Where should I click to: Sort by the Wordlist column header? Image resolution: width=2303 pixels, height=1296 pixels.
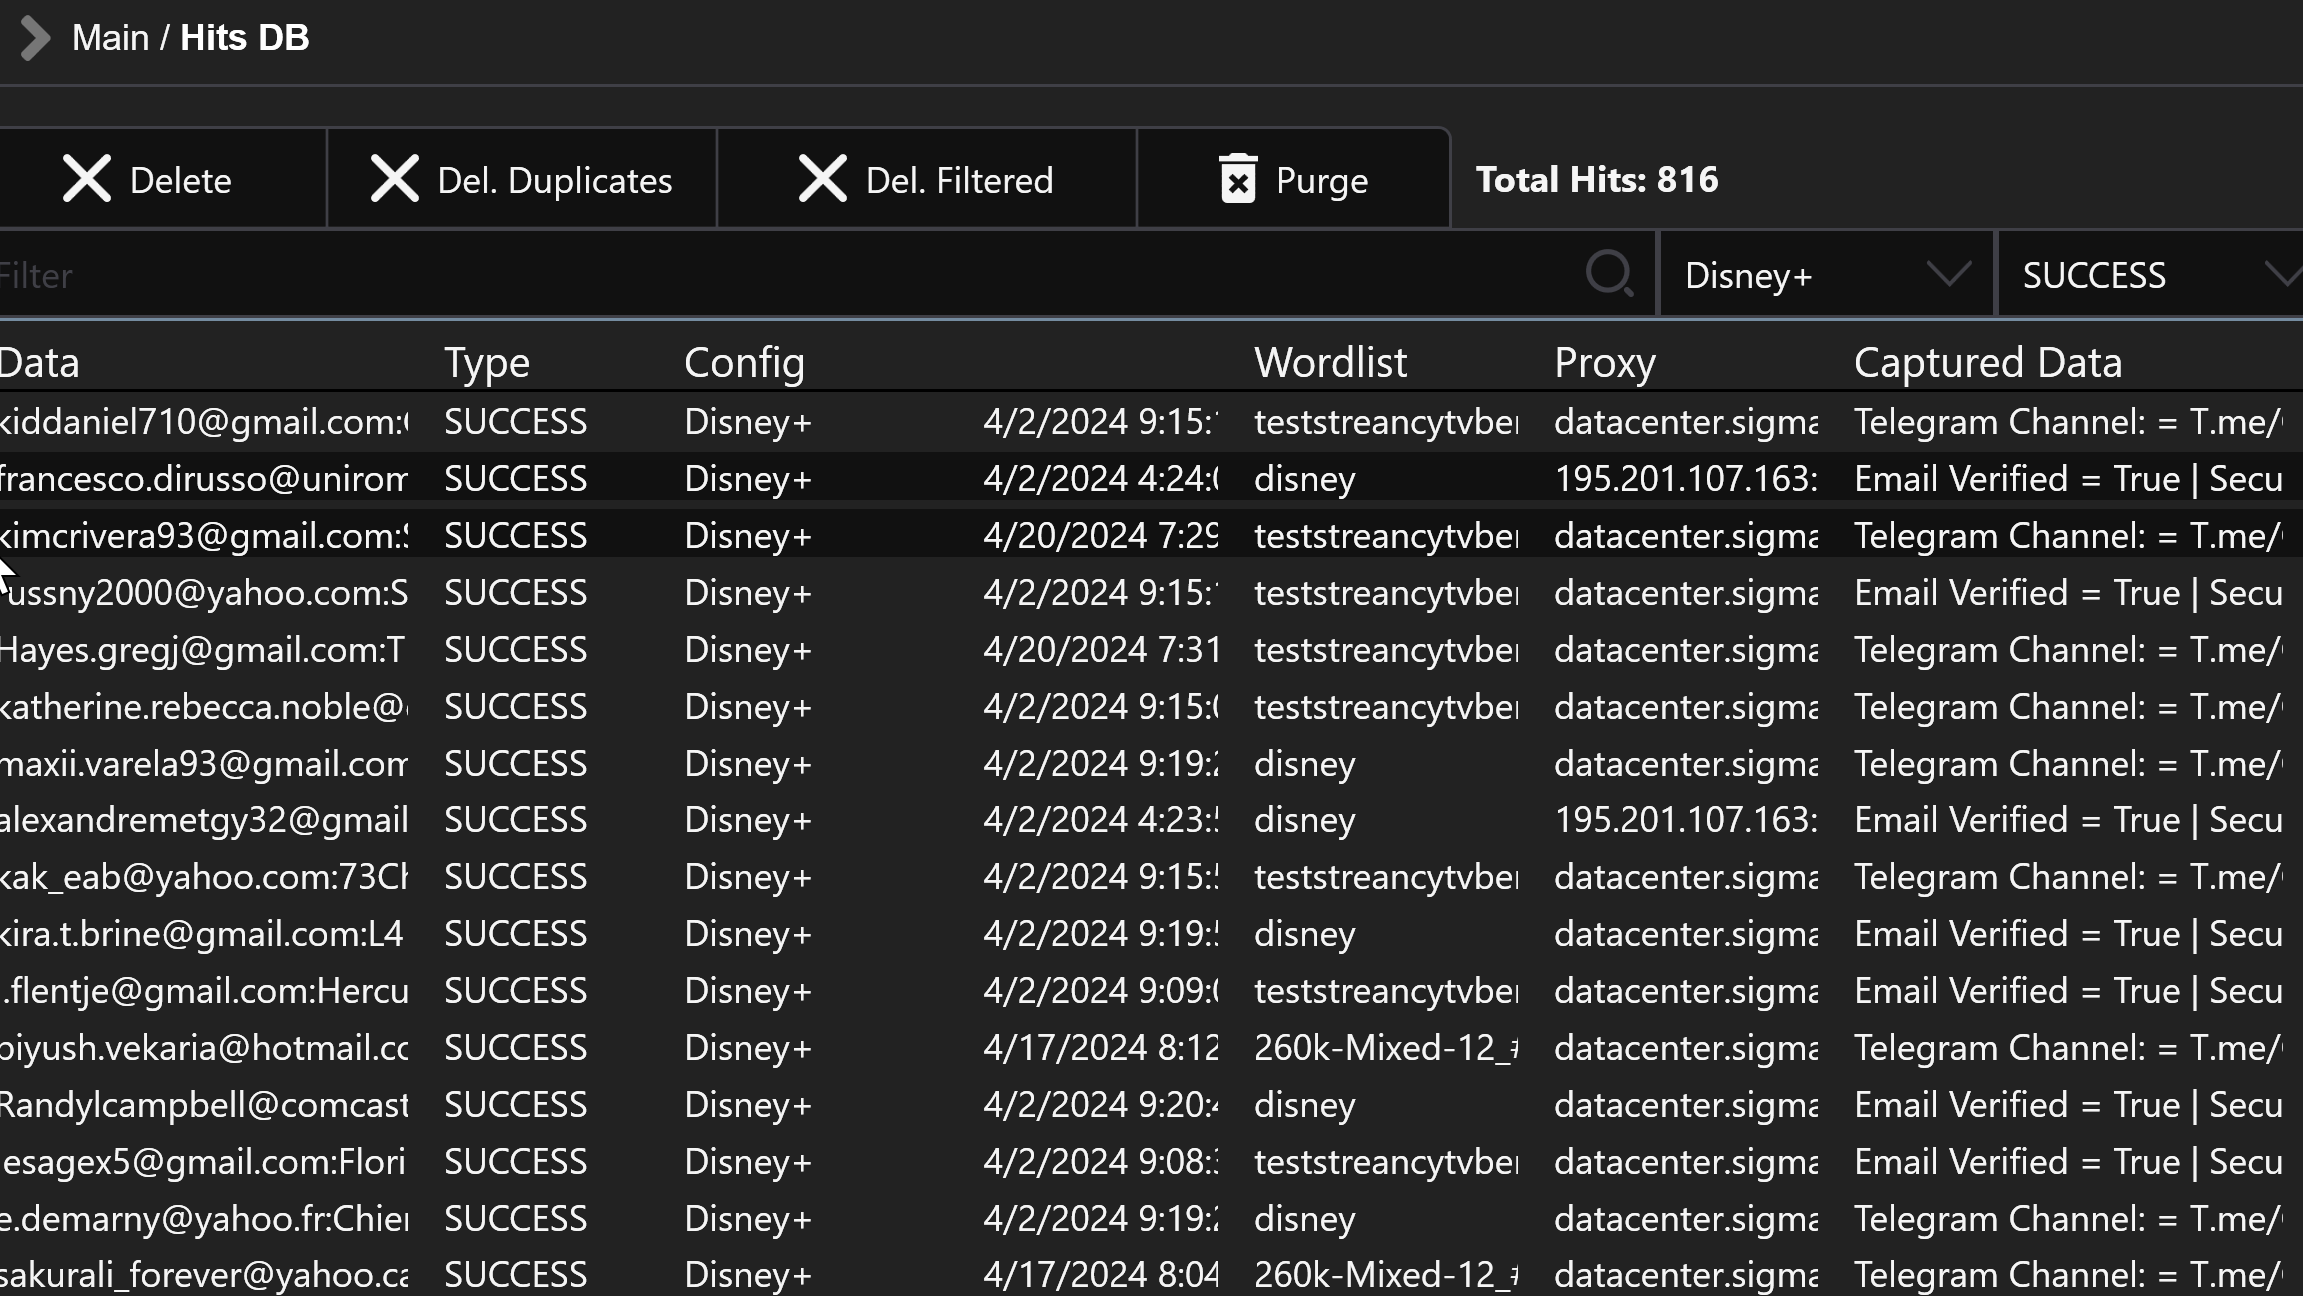click(1330, 362)
